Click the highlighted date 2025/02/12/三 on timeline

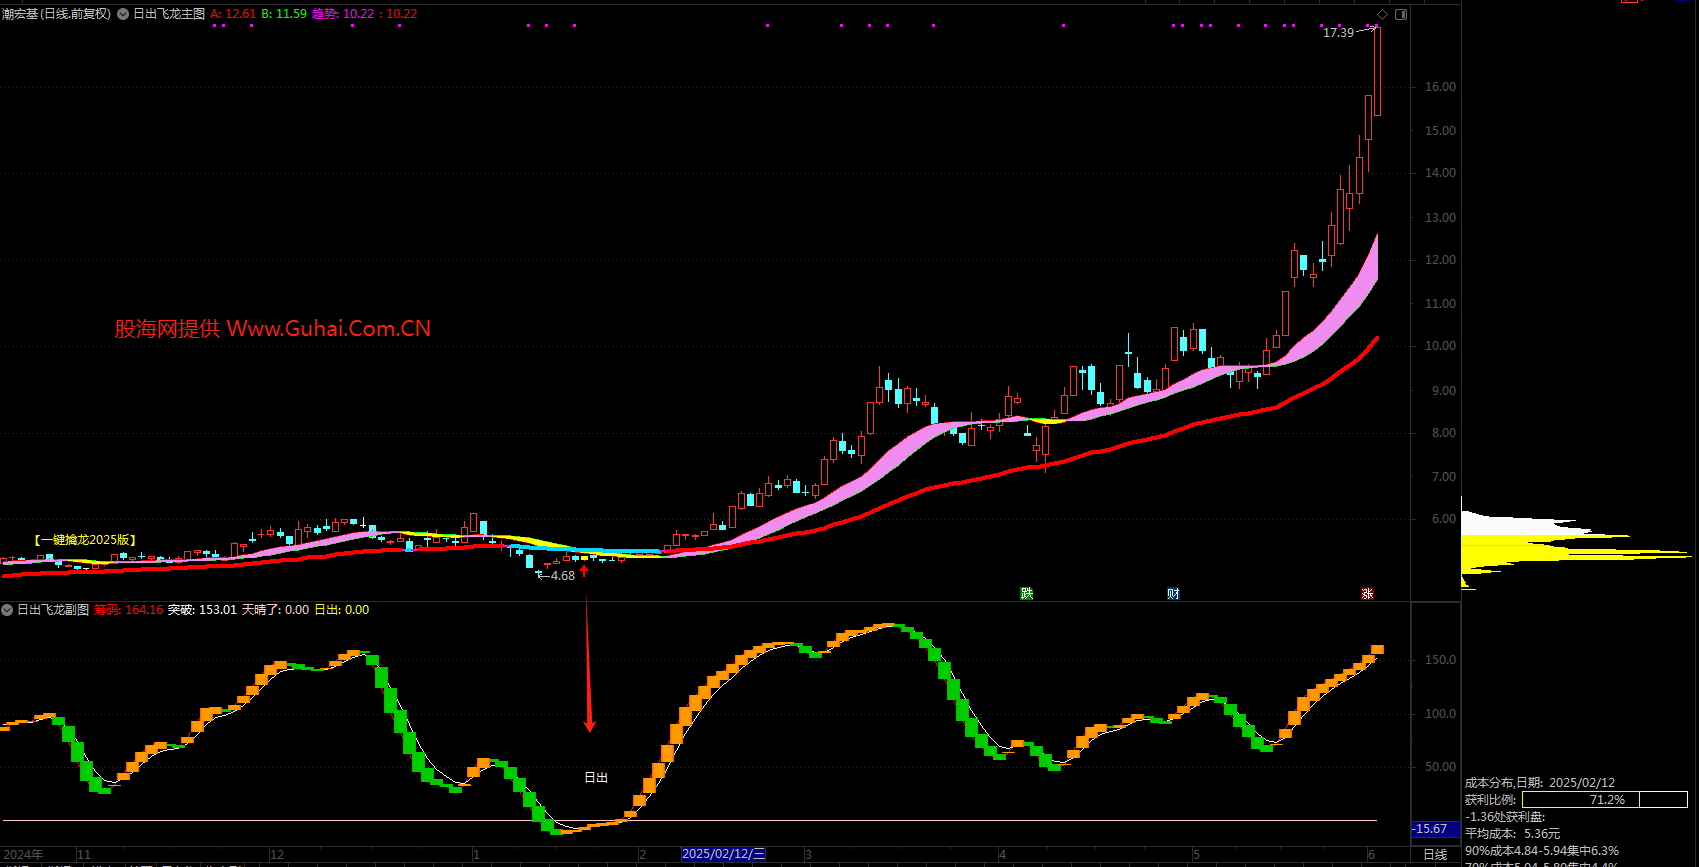coord(723,855)
